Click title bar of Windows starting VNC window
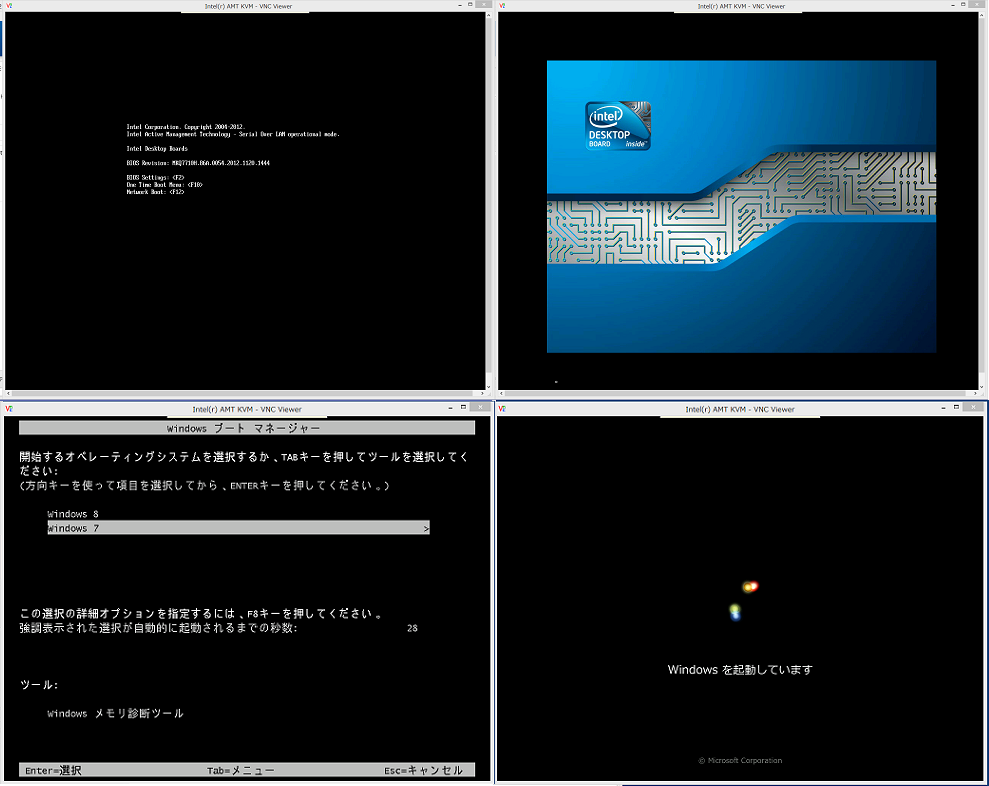 [740, 409]
